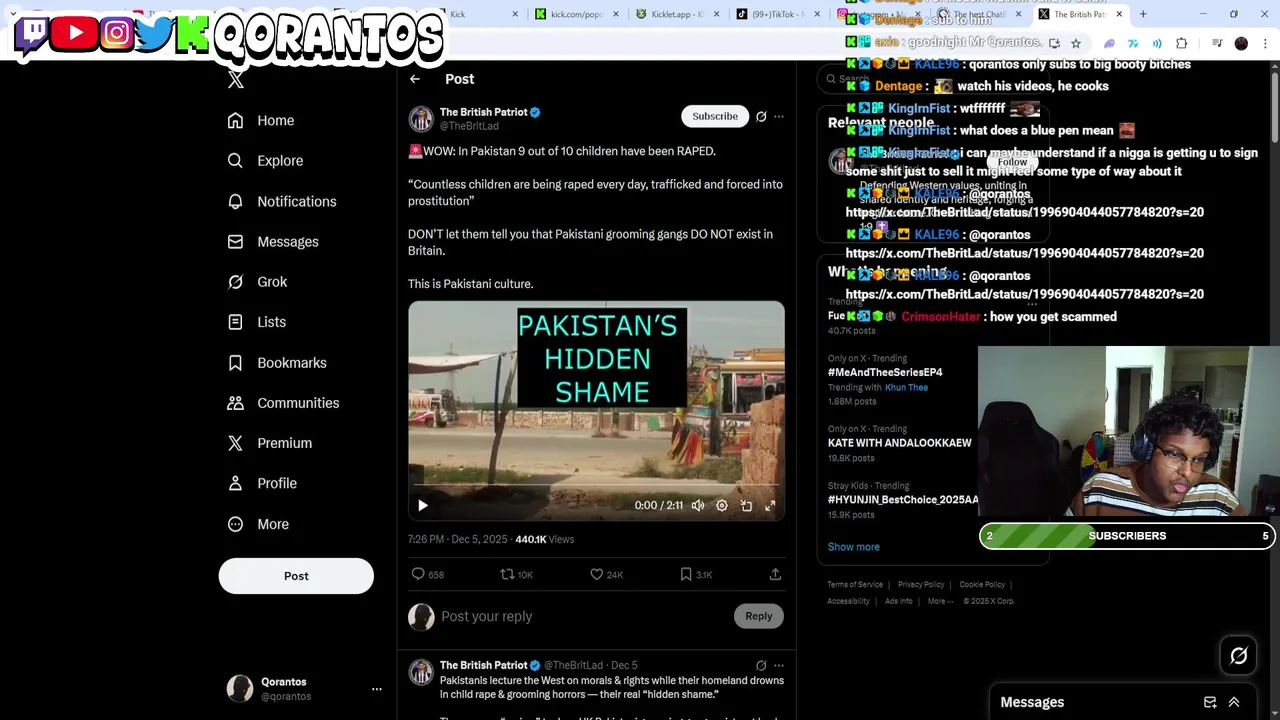1280x720 pixels.
Task: Repost the tweet with 10K reposts
Action: click(x=516, y=574)
